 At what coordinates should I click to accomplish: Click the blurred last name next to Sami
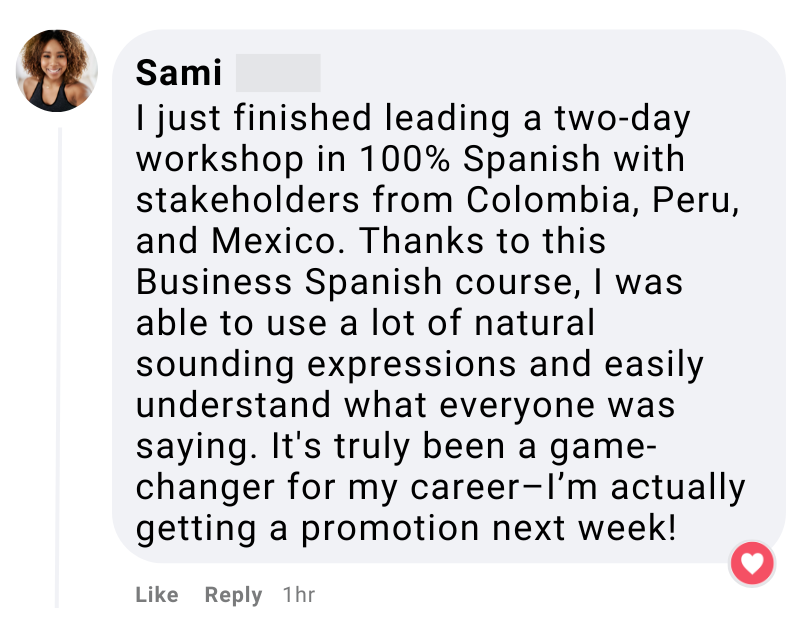[x=278, y=73]
